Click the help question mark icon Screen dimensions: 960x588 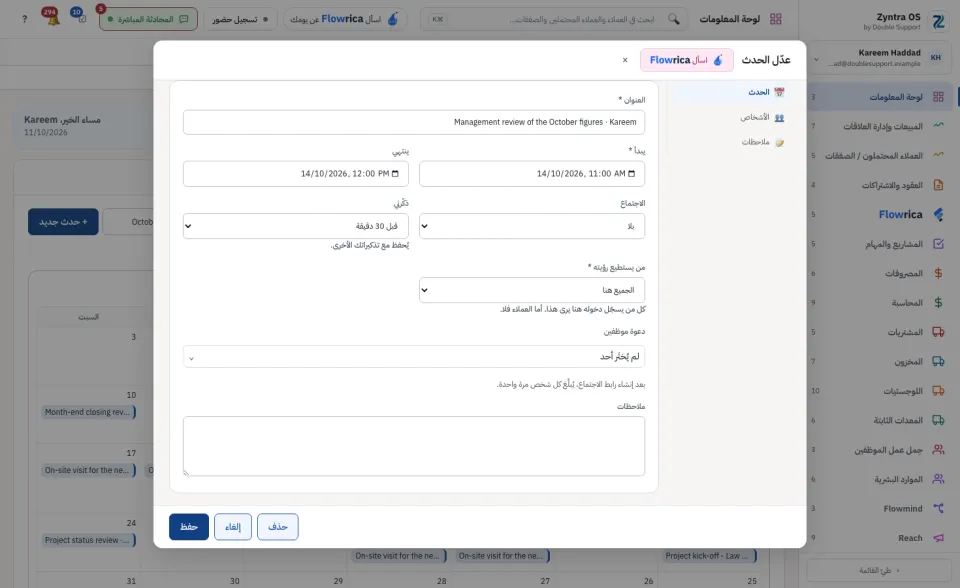pos(24,19)
